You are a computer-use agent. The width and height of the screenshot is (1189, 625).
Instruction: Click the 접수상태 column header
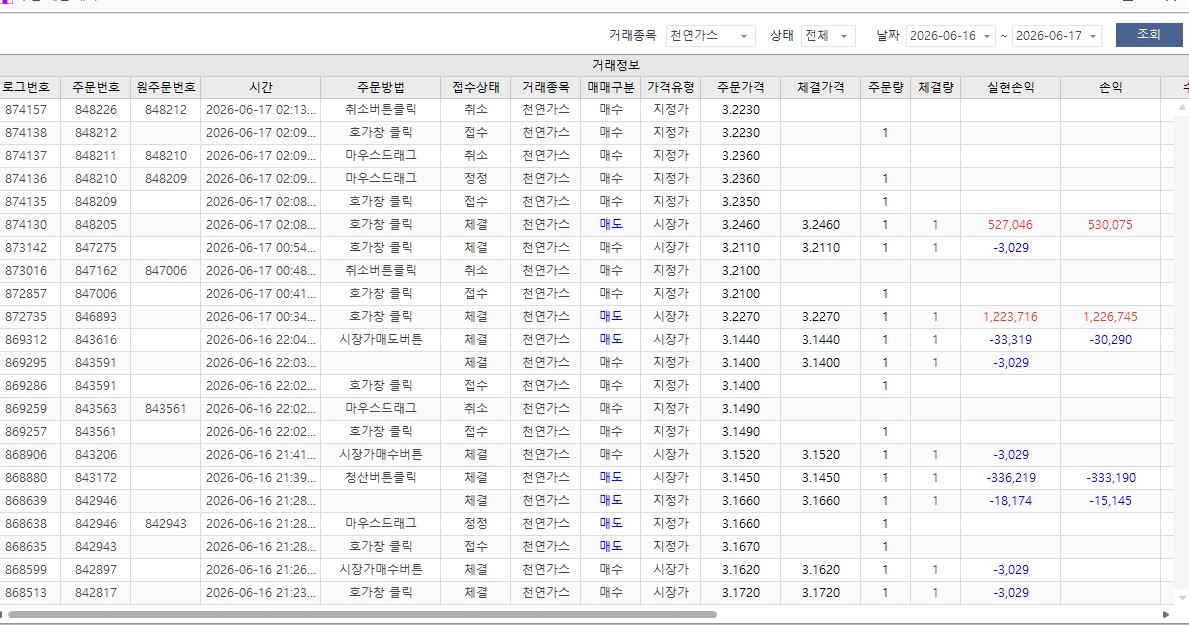[475, 87]
